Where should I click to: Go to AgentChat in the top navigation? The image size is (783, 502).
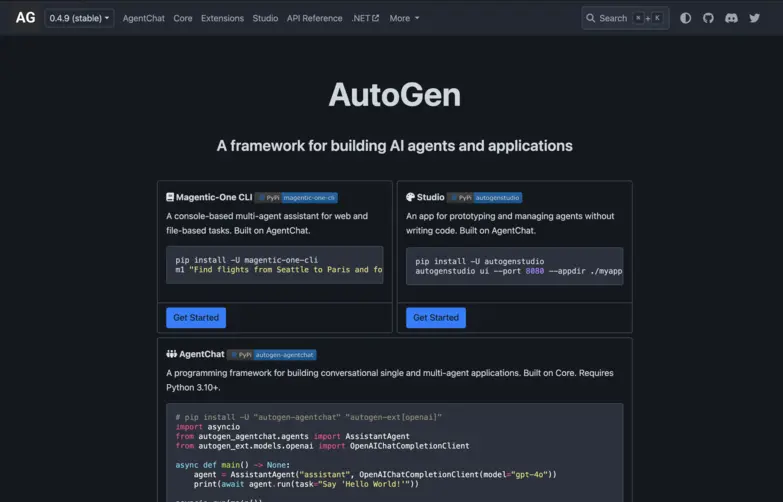pos(143,18)
